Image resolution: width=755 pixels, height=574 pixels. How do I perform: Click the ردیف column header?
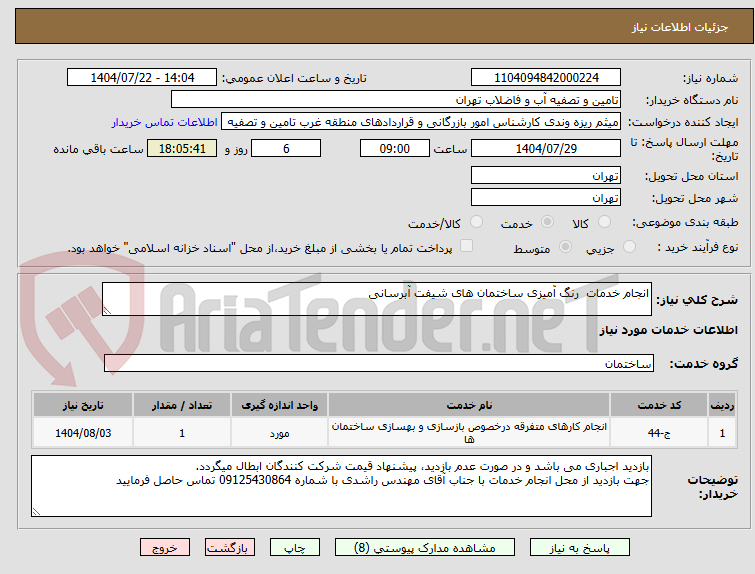click(x=722, y=405)
